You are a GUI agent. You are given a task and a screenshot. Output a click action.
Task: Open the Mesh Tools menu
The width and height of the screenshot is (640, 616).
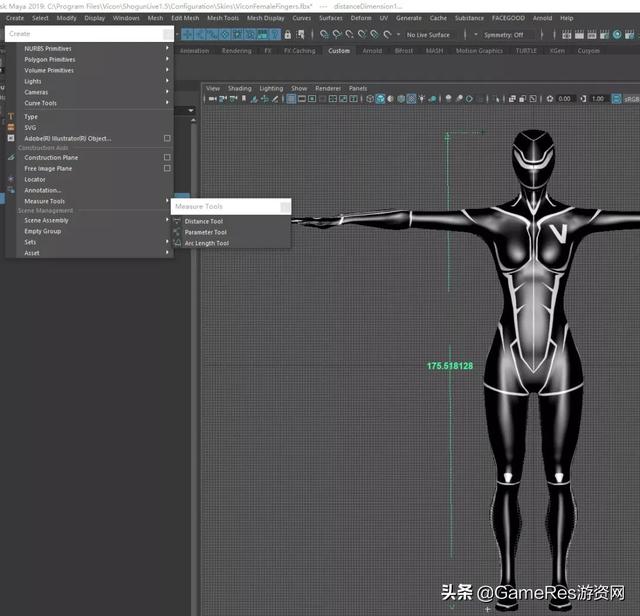[223, 18]
